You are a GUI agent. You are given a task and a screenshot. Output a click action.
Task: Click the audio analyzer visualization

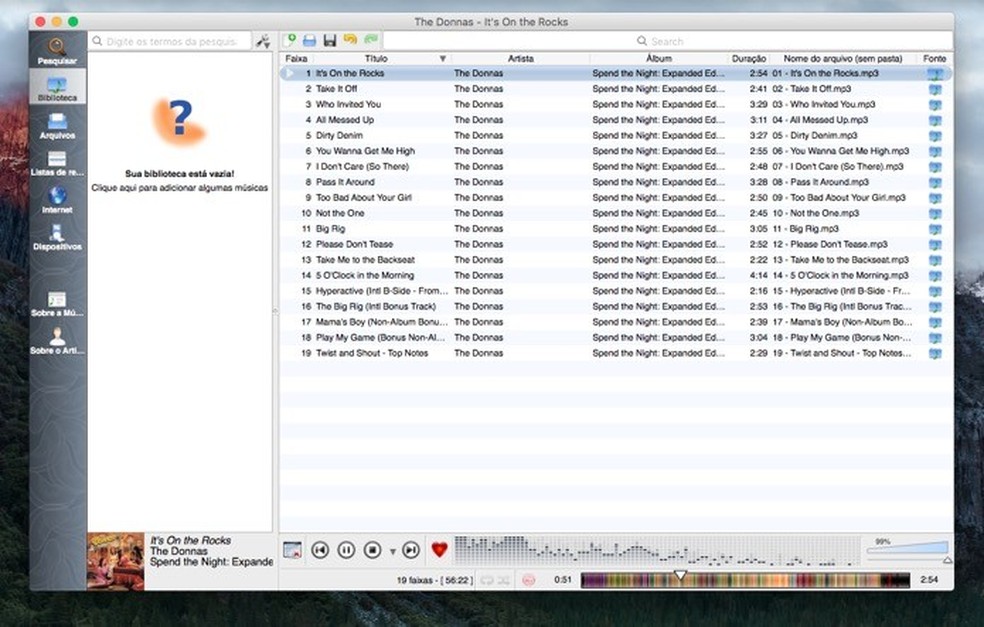656,551
